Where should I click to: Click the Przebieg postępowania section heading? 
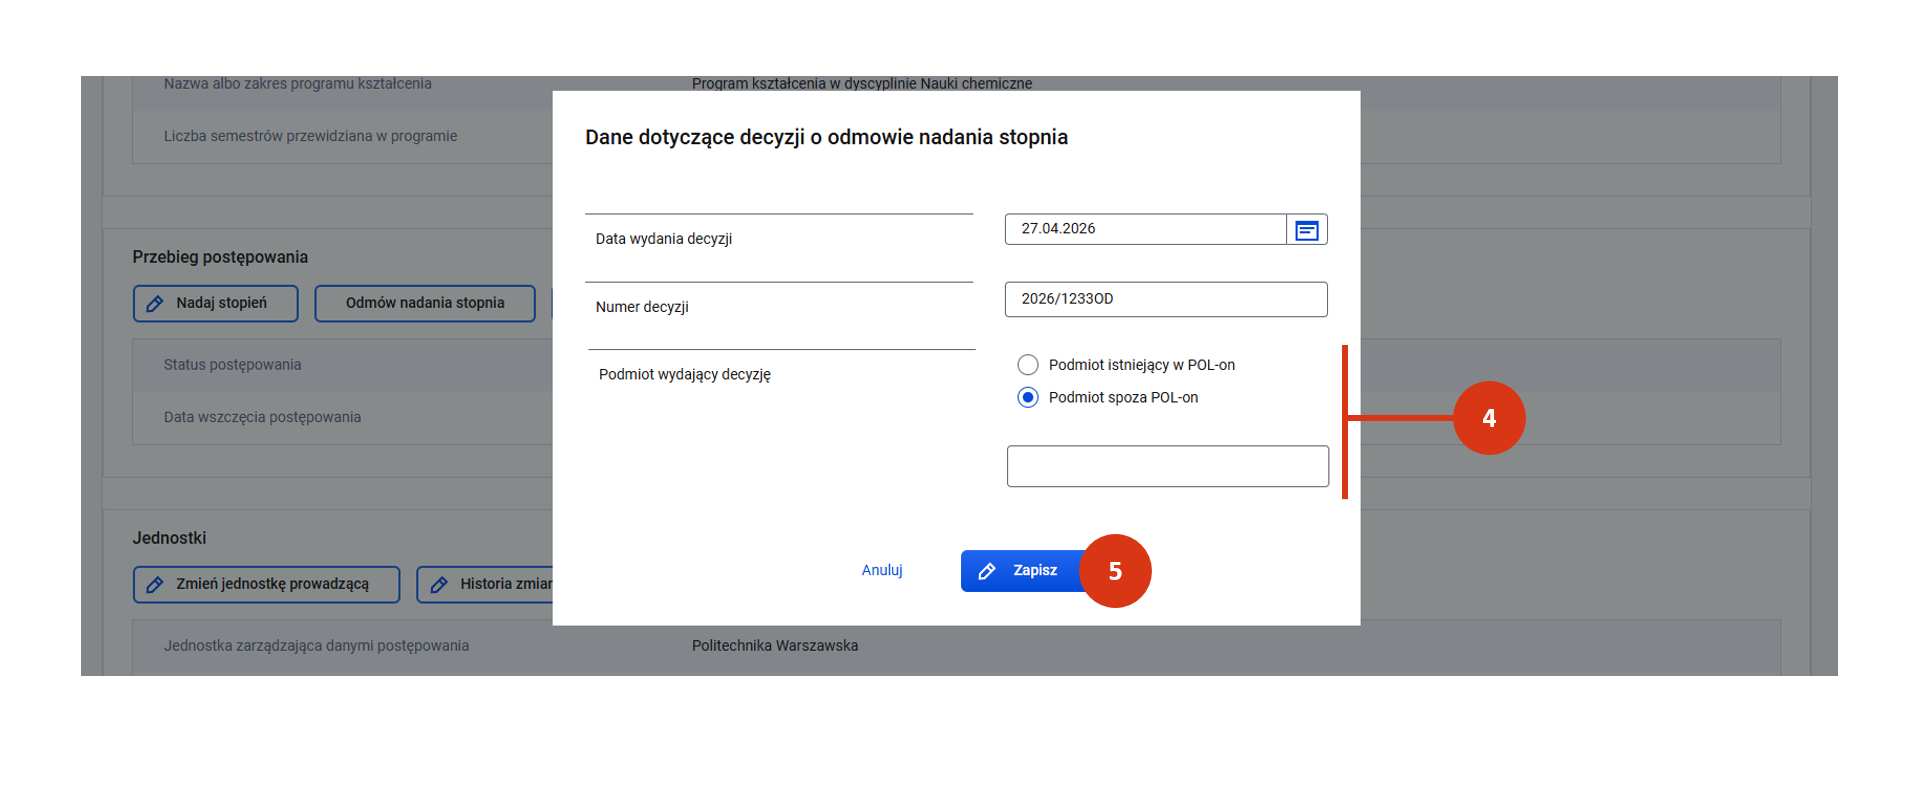pos(220,257)
